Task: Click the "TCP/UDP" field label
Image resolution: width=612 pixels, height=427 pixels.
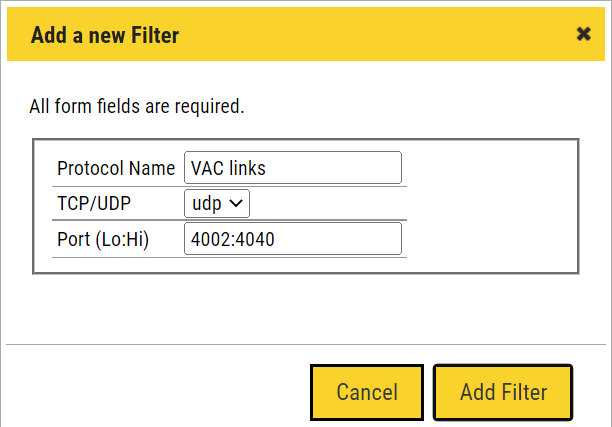Action: [94, 203]
